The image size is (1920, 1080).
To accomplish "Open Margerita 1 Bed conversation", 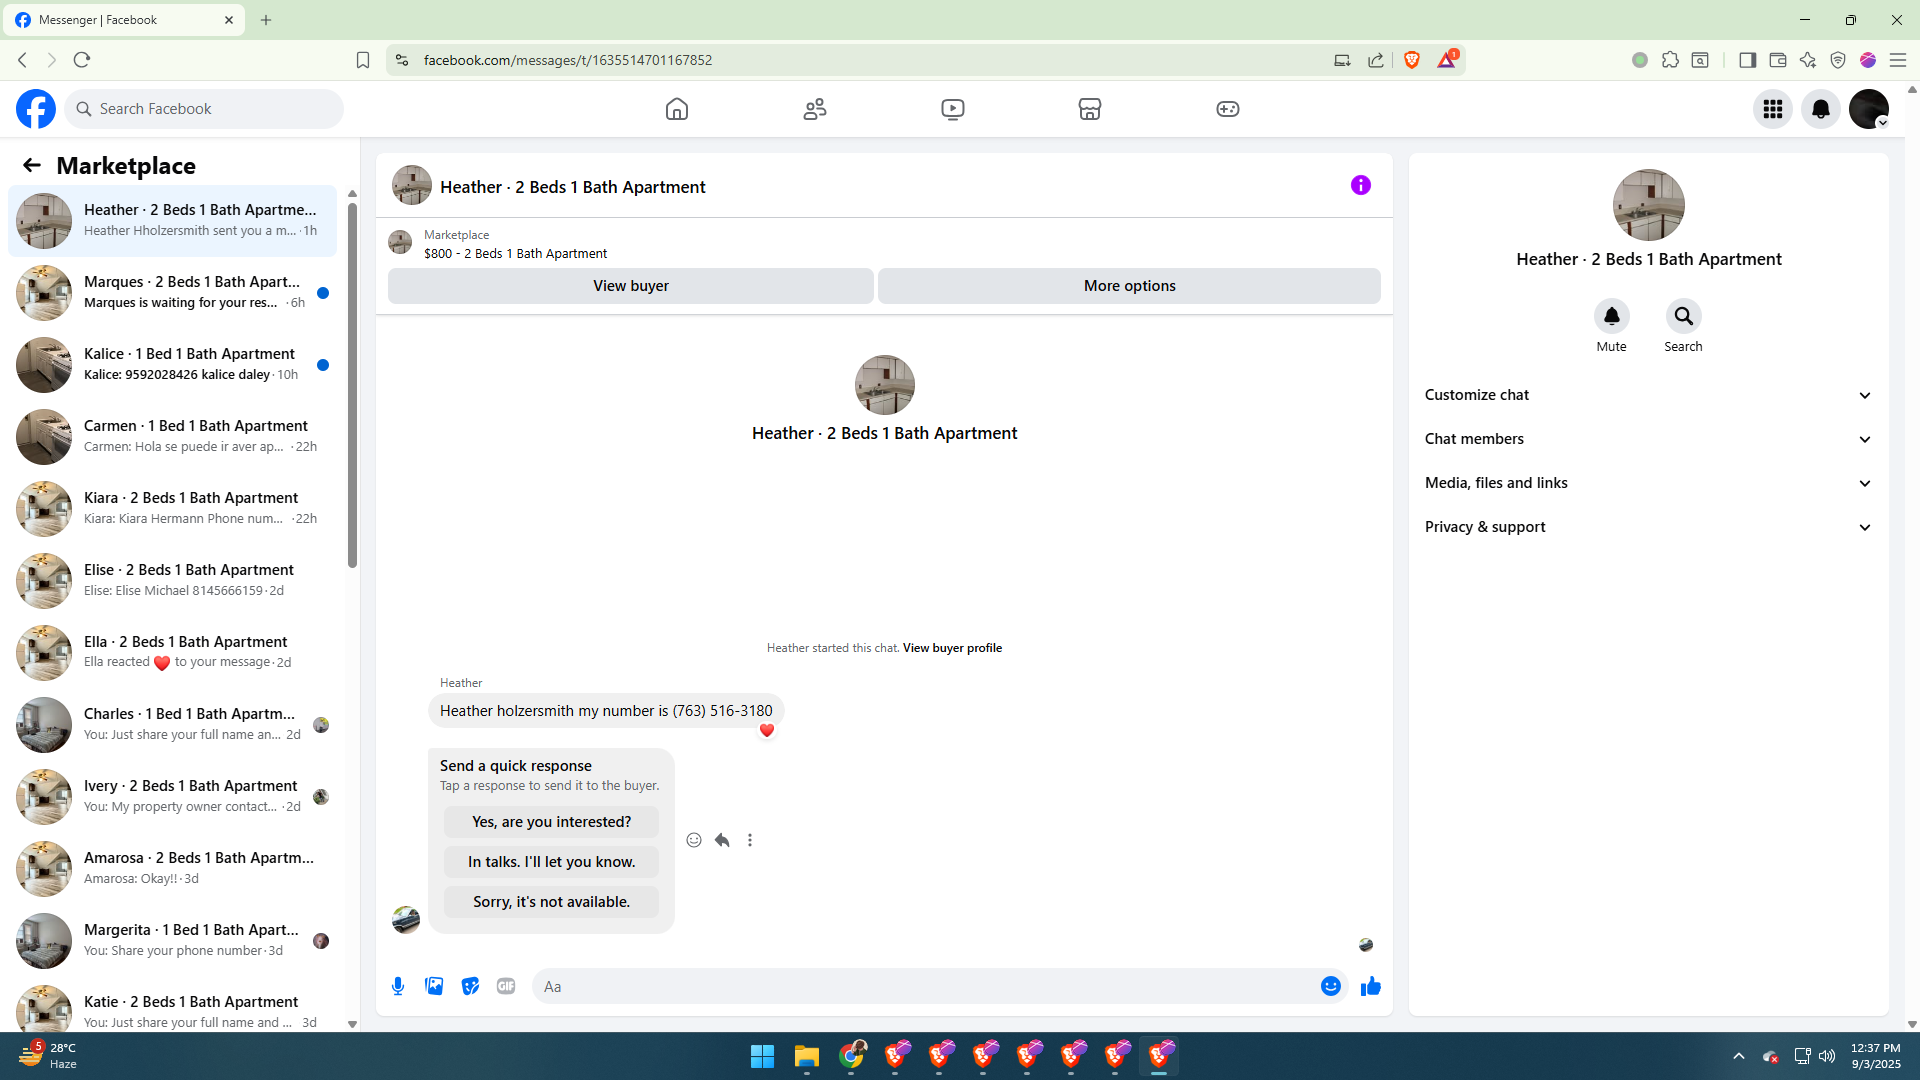I will point(172,941).
